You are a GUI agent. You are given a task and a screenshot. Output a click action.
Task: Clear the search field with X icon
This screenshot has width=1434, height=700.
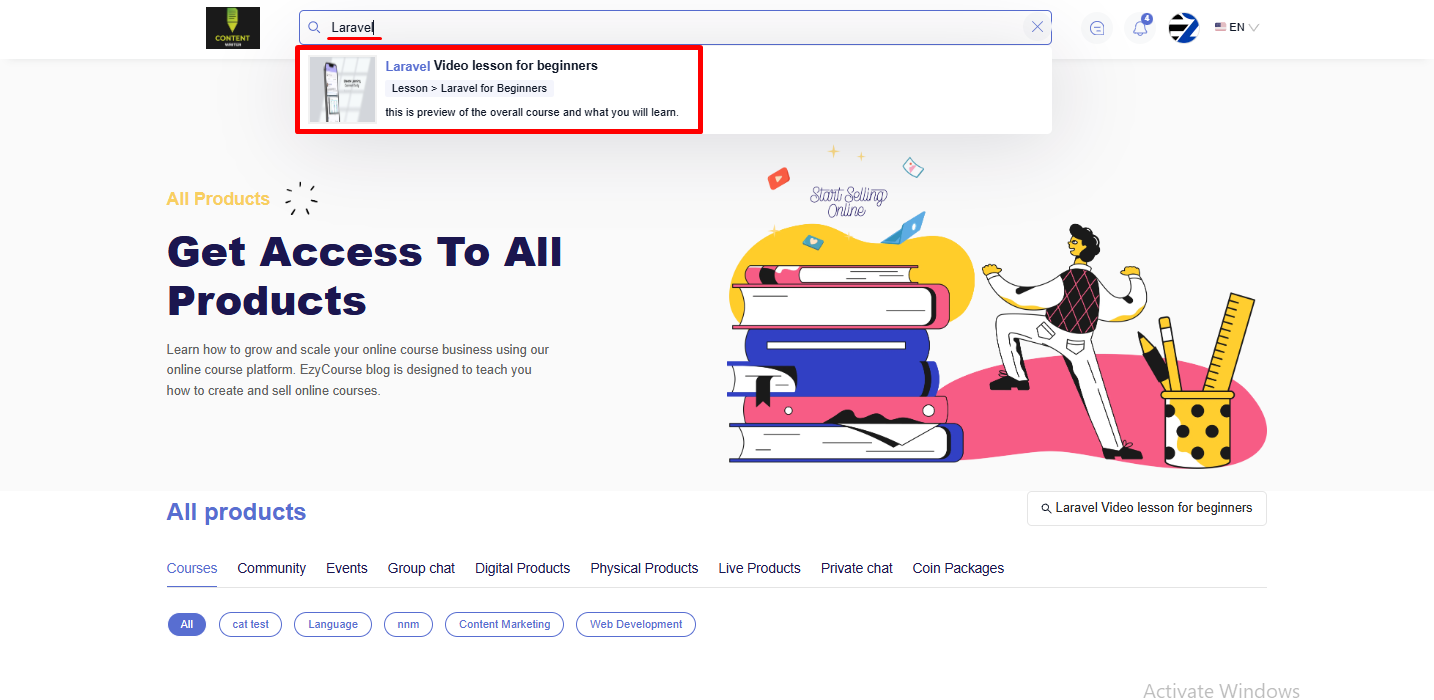pos(1037,28)
